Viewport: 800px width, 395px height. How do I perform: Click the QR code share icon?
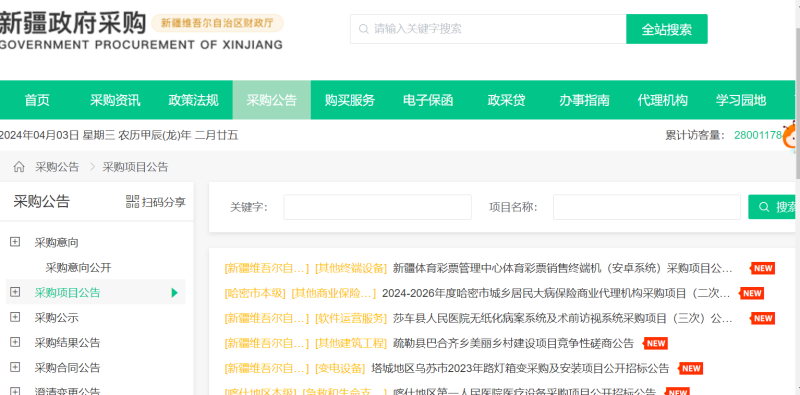pos(133,202)
